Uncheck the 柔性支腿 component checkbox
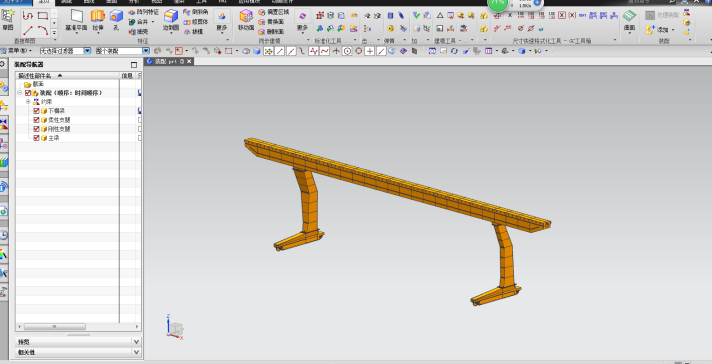The height and width of the screenshot is (364, 712). (x=36, y=120)
